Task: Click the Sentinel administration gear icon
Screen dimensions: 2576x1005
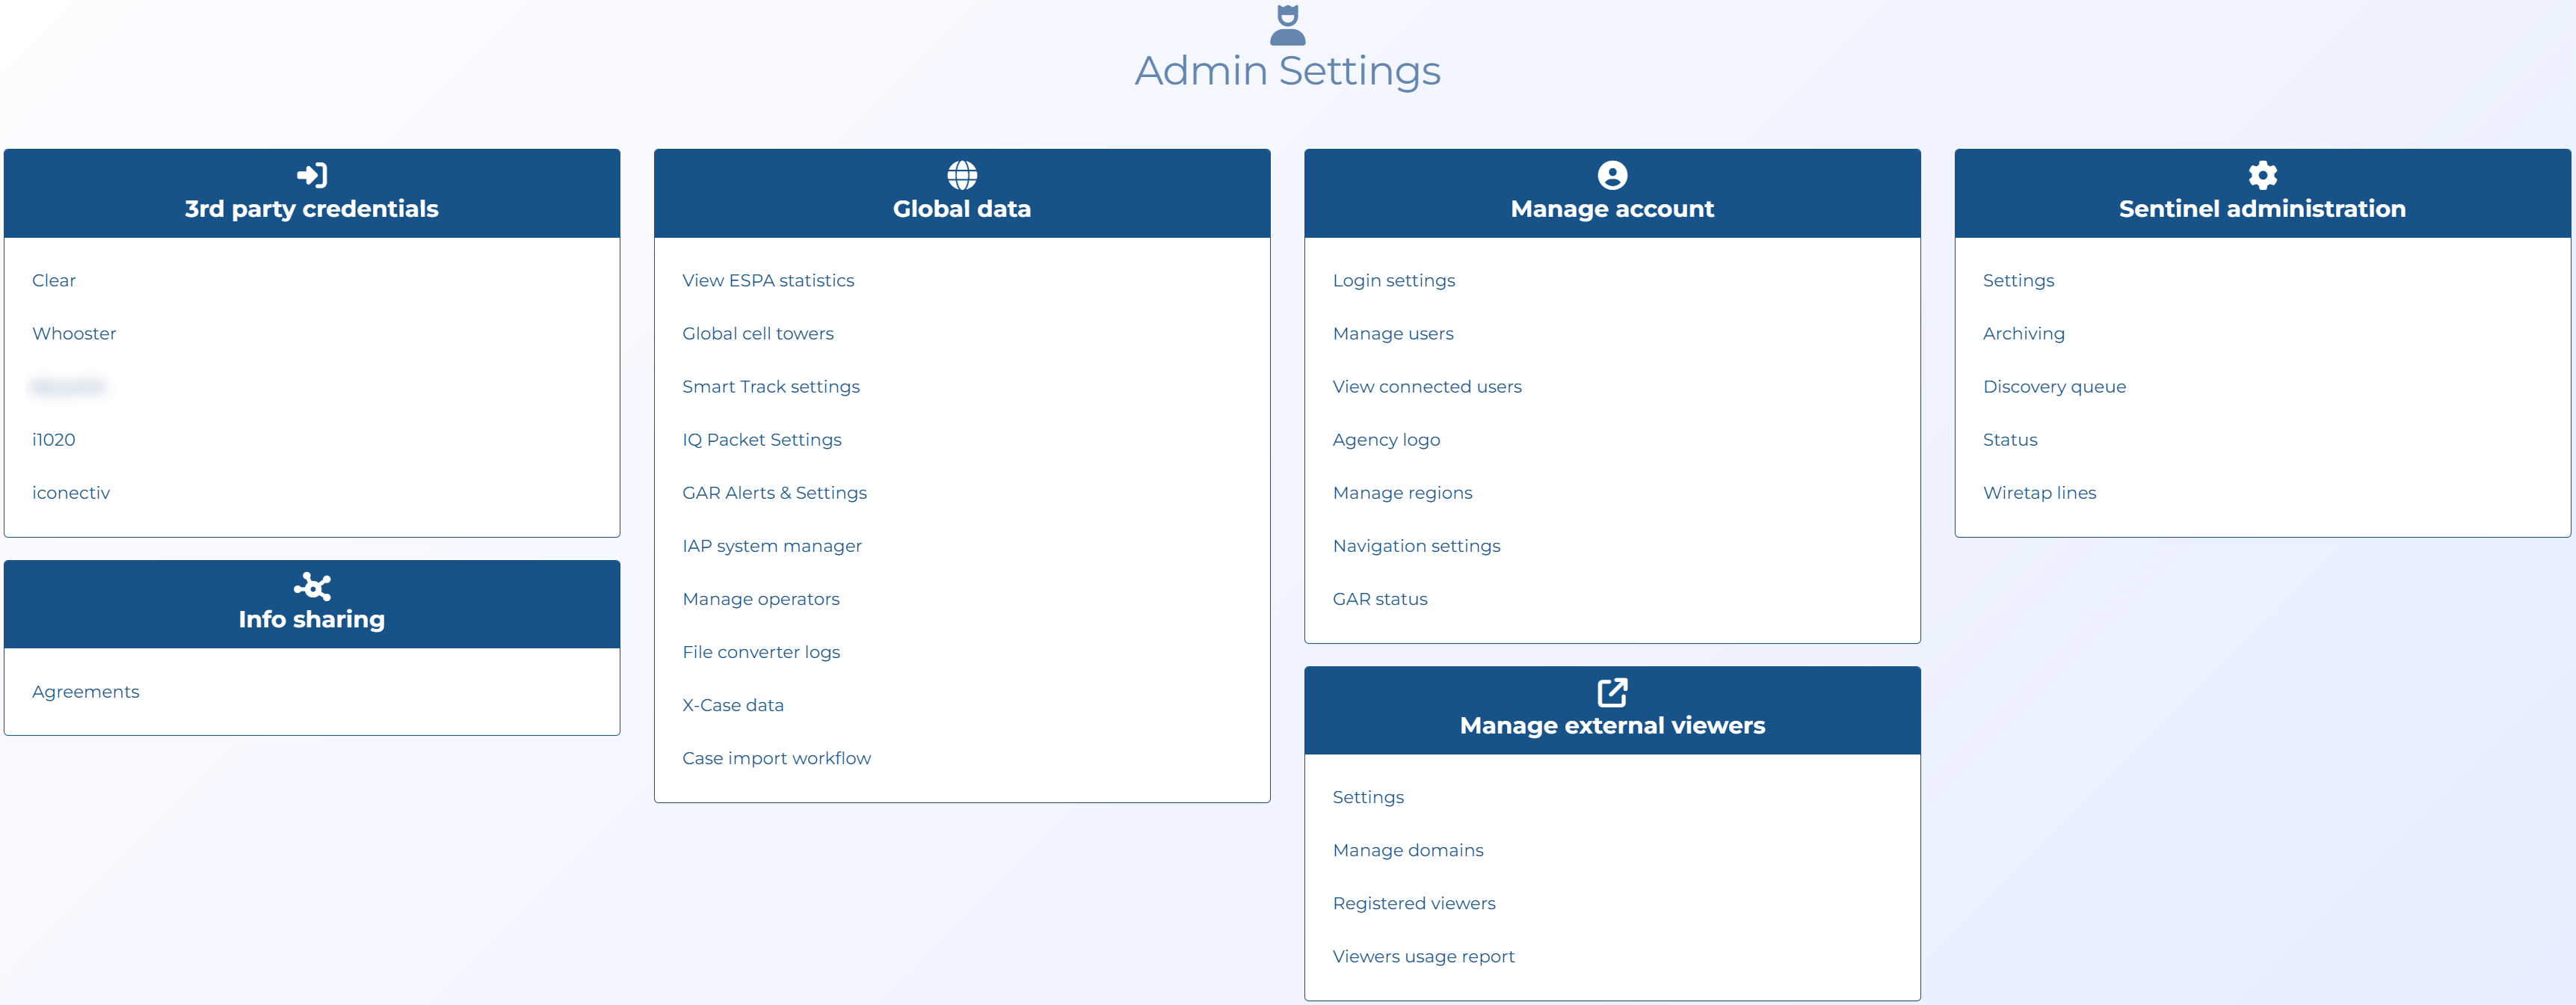Action: (2262, 175)
